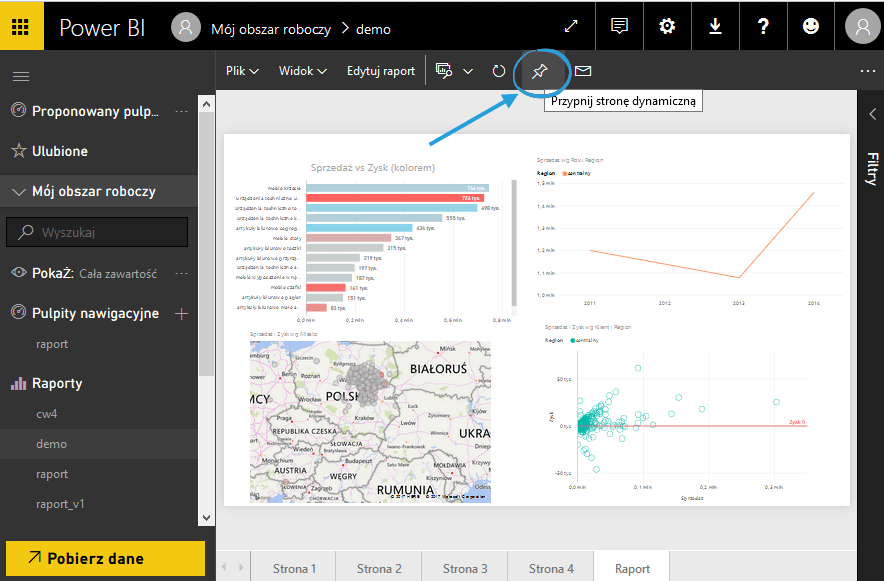Send feedback via smiley face icon

pos(811,27)
